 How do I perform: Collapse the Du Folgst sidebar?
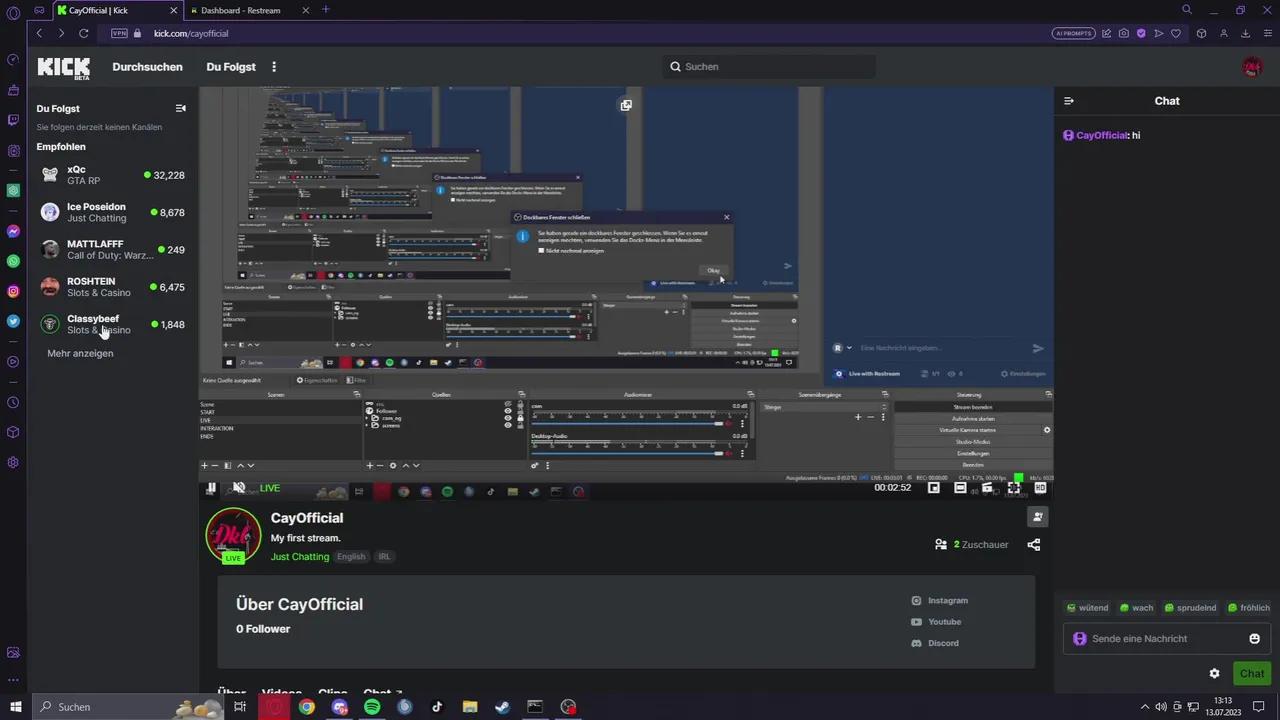click(181, 108)
